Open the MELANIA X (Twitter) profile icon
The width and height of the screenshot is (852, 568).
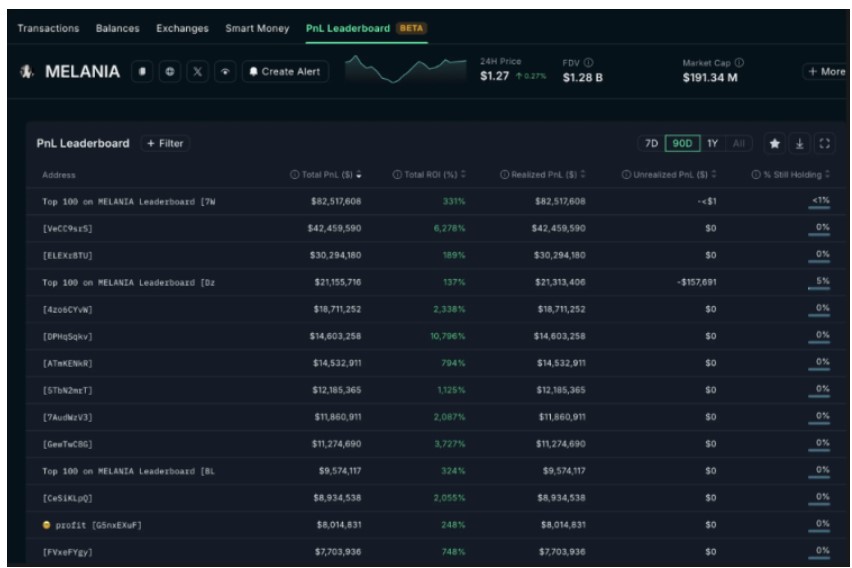(x=197, y=71)
